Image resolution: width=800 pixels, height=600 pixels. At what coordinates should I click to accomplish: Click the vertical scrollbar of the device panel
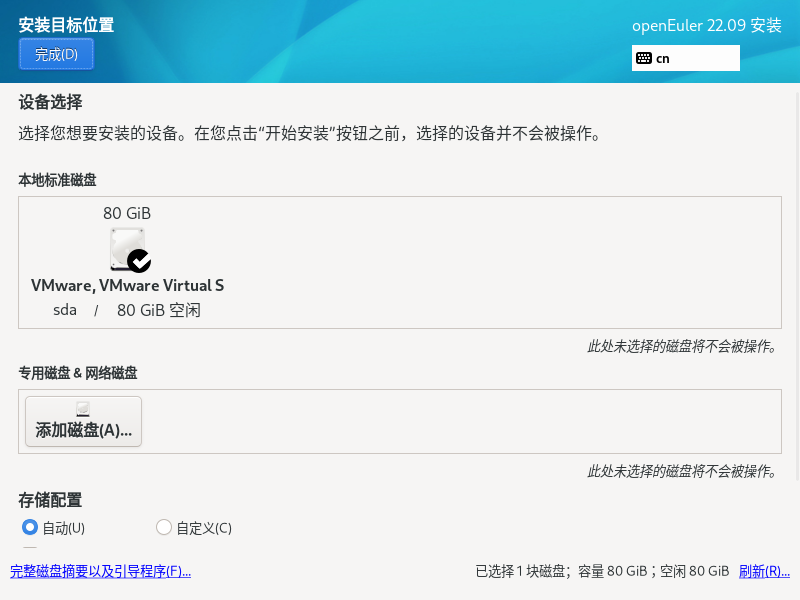pyautogui.click(x=797, y=286)
